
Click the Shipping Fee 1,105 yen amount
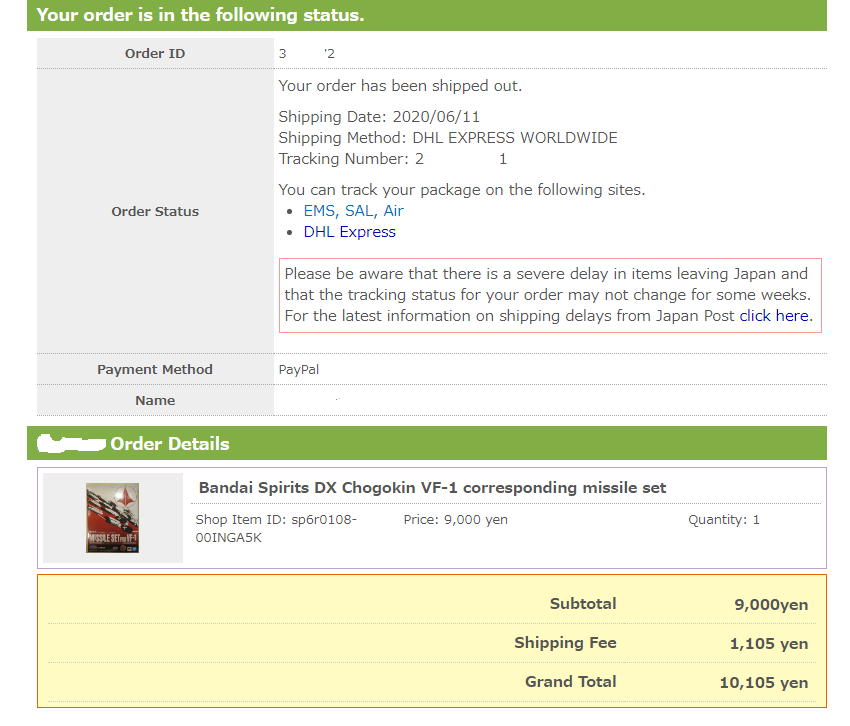point(769,644)
